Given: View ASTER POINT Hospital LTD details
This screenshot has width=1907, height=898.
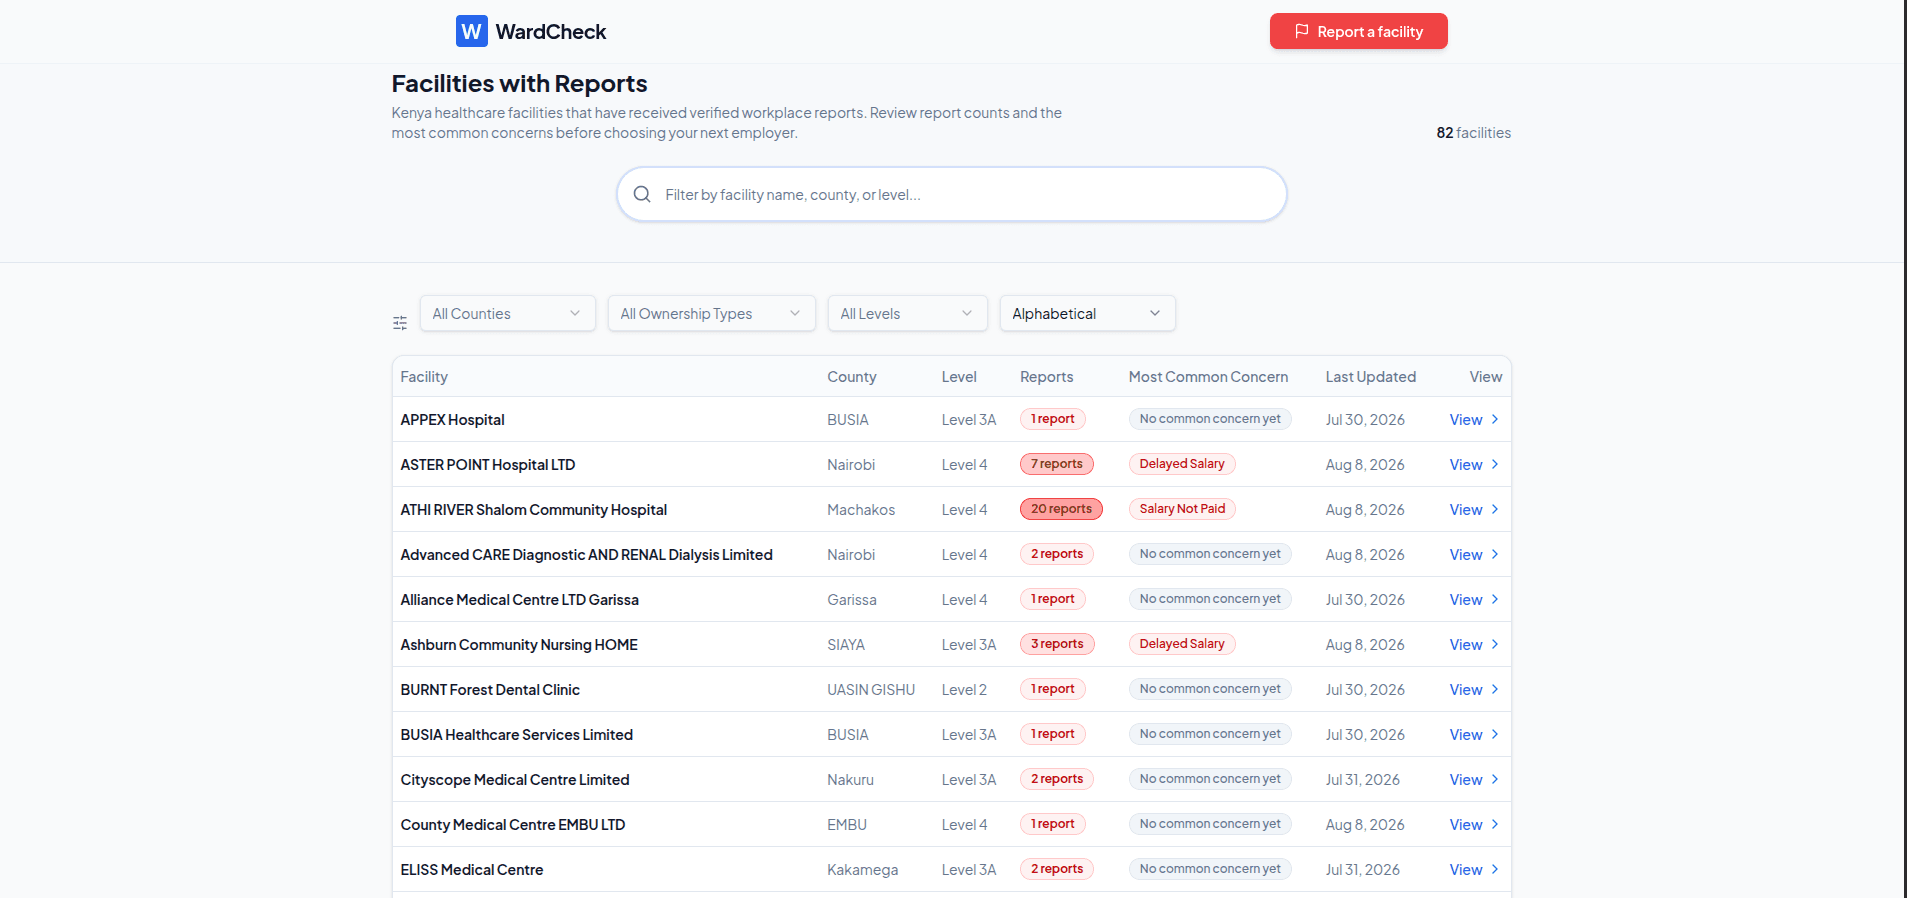Looking at the screenshot, I should (1473, 464).
